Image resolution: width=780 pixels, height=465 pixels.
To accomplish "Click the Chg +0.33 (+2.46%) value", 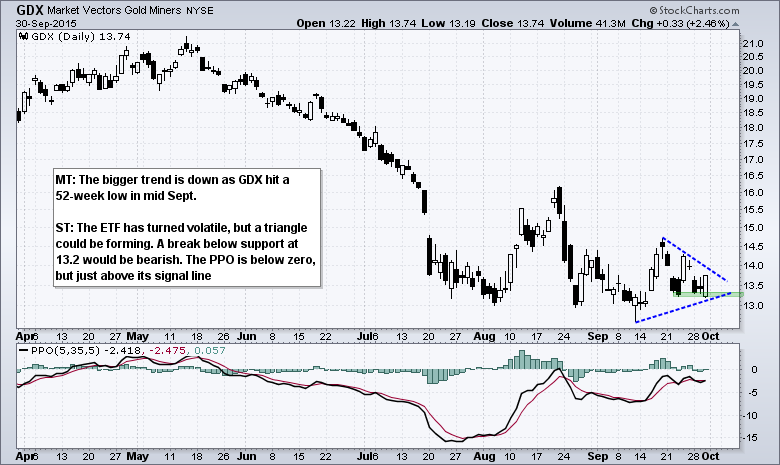I will click(x=681, y=23).
